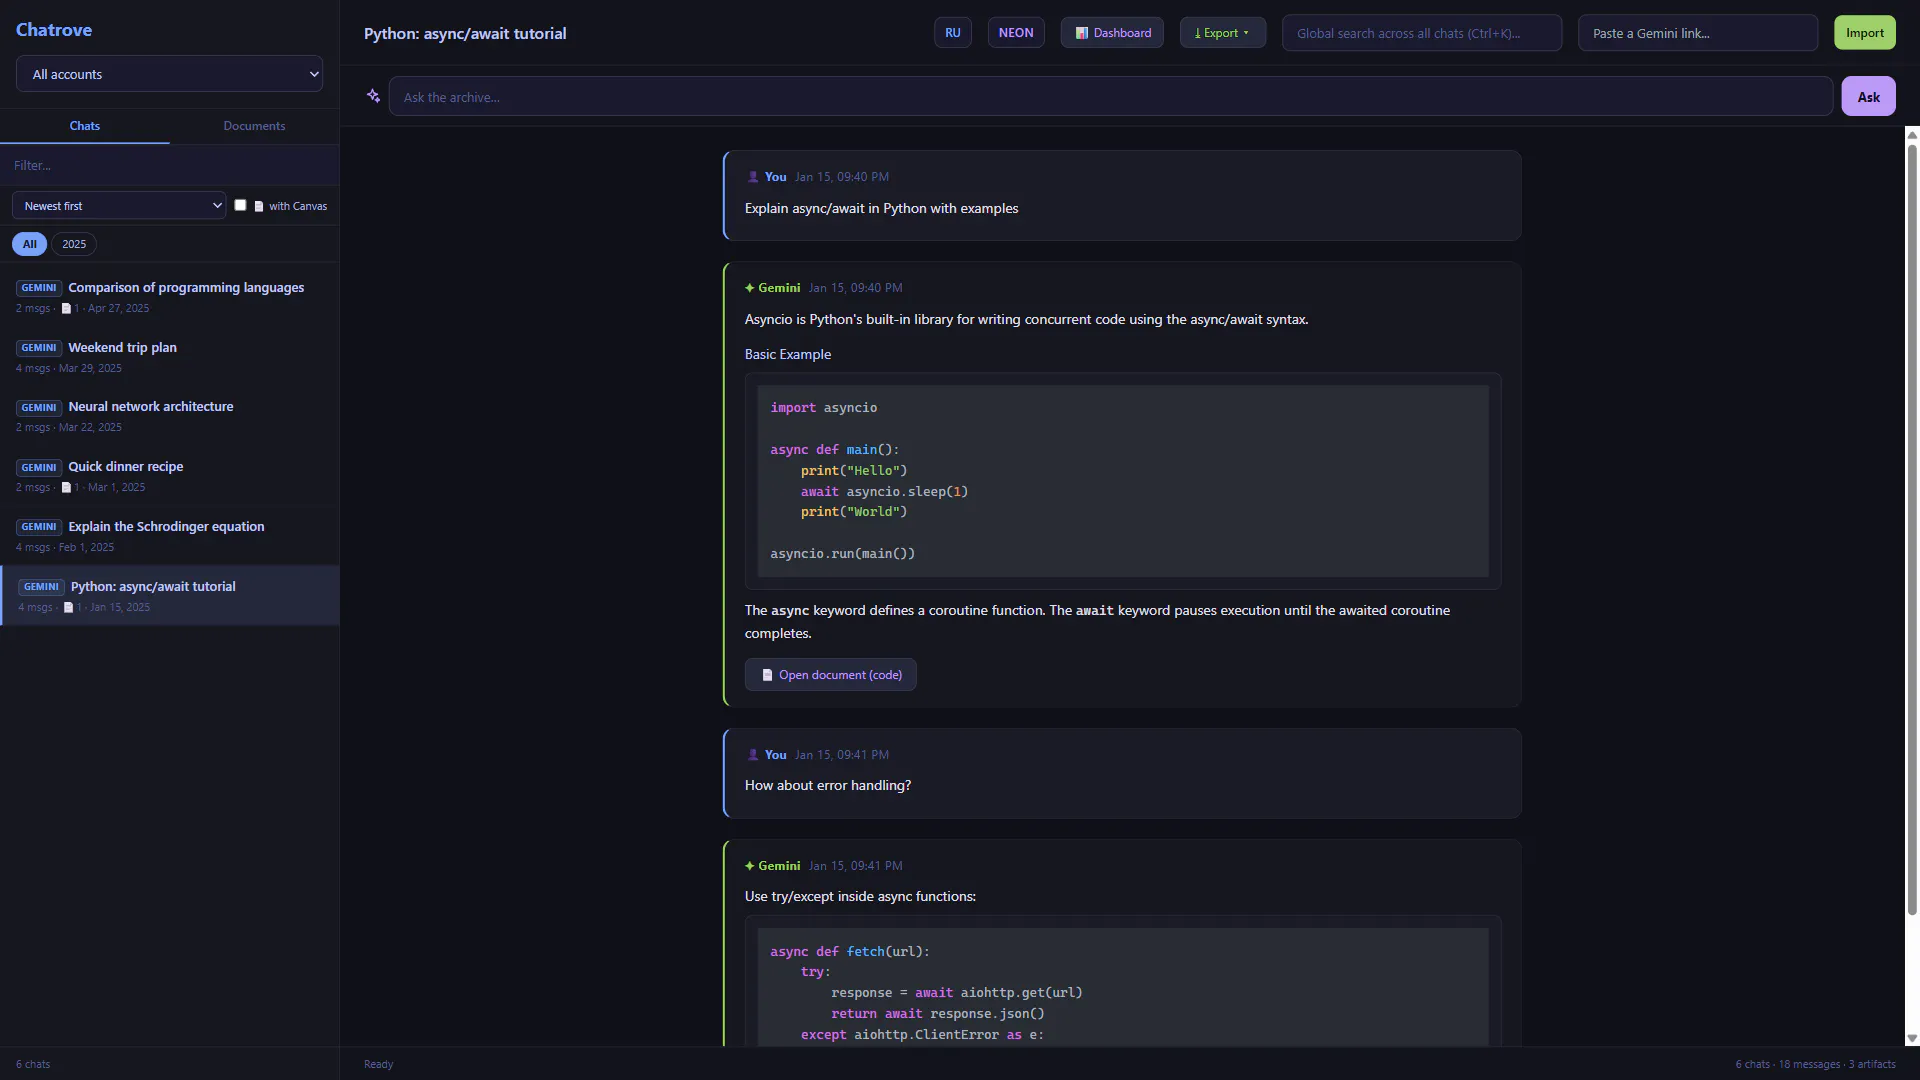
Task: Click the purple Ask button
Action: (1868, 97)
